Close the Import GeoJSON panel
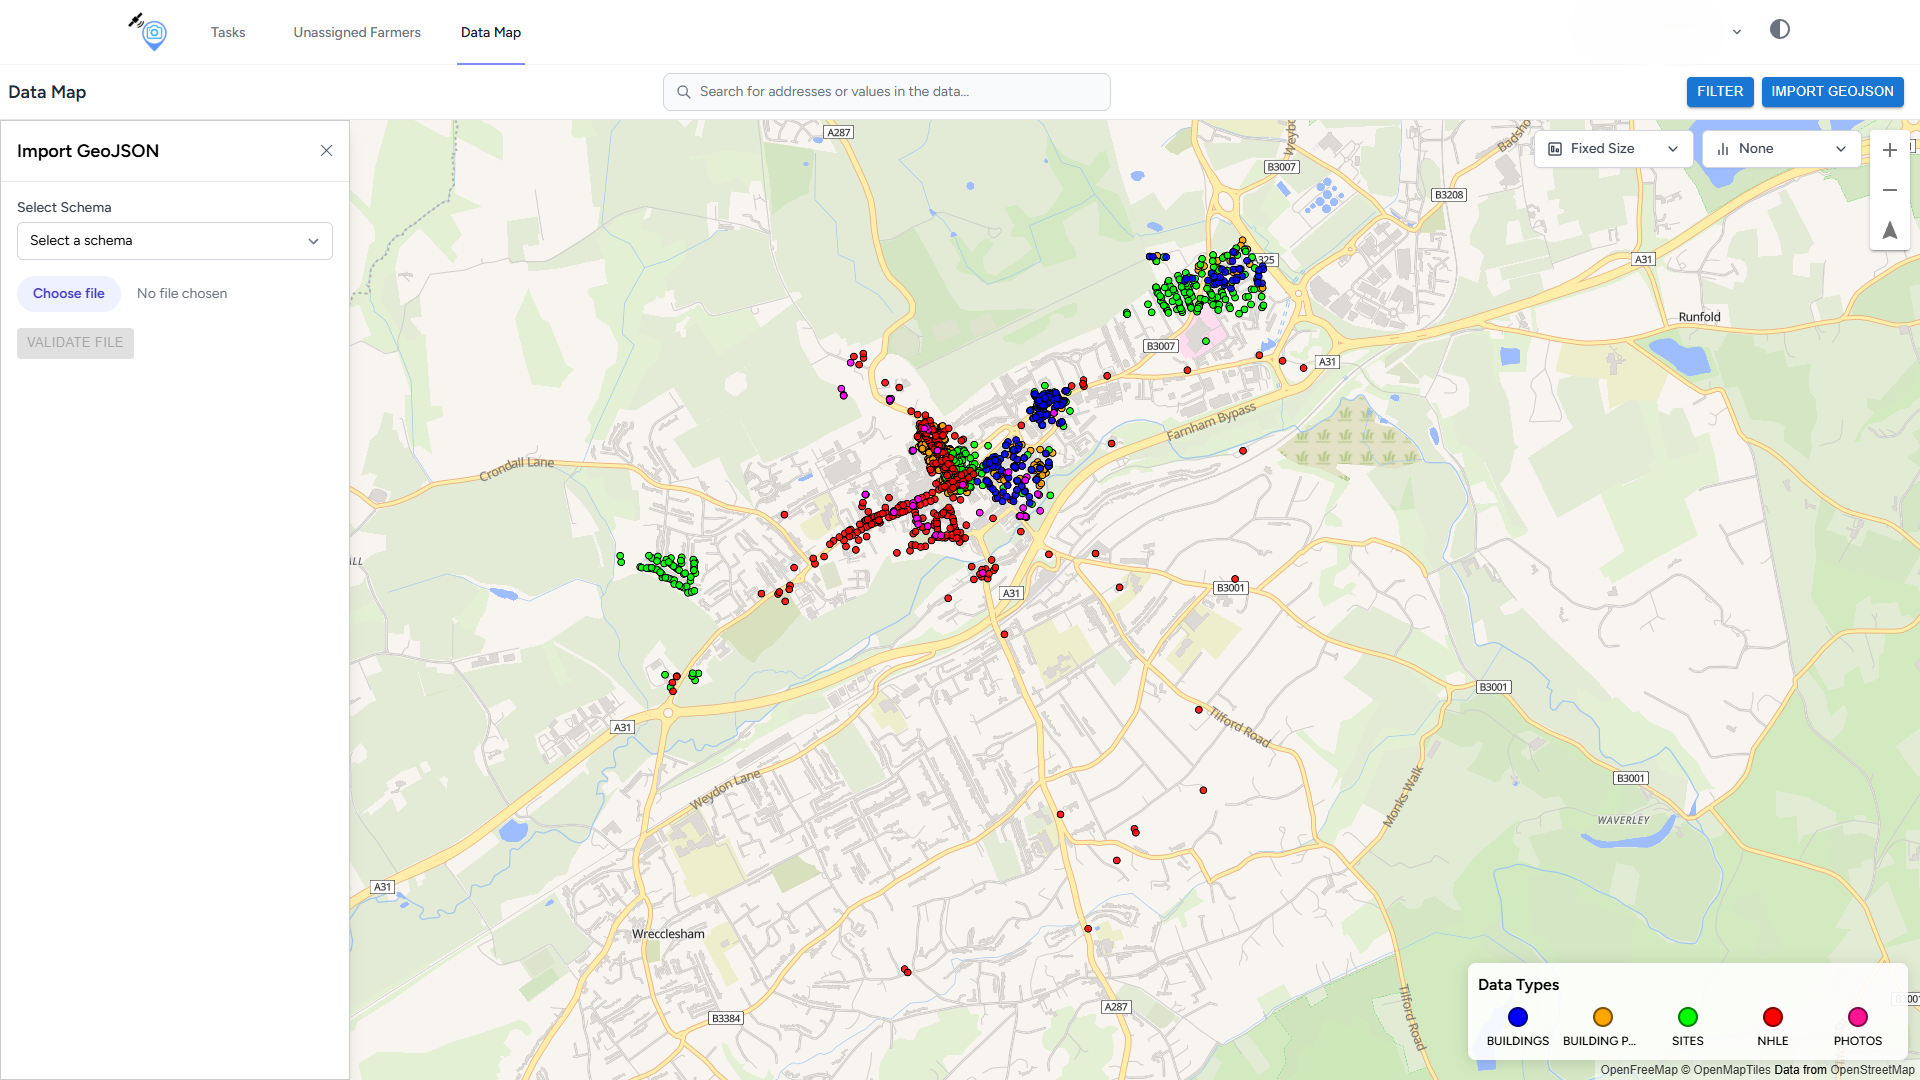This screenshot has width=1920, height=1080. 326,151
